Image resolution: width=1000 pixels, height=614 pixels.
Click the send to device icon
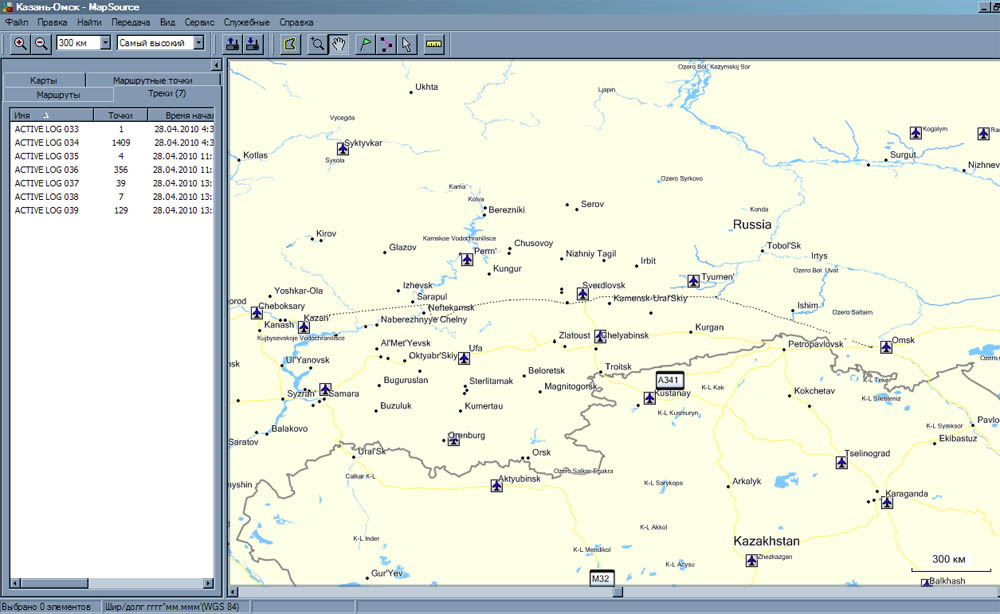coord(232,43)
